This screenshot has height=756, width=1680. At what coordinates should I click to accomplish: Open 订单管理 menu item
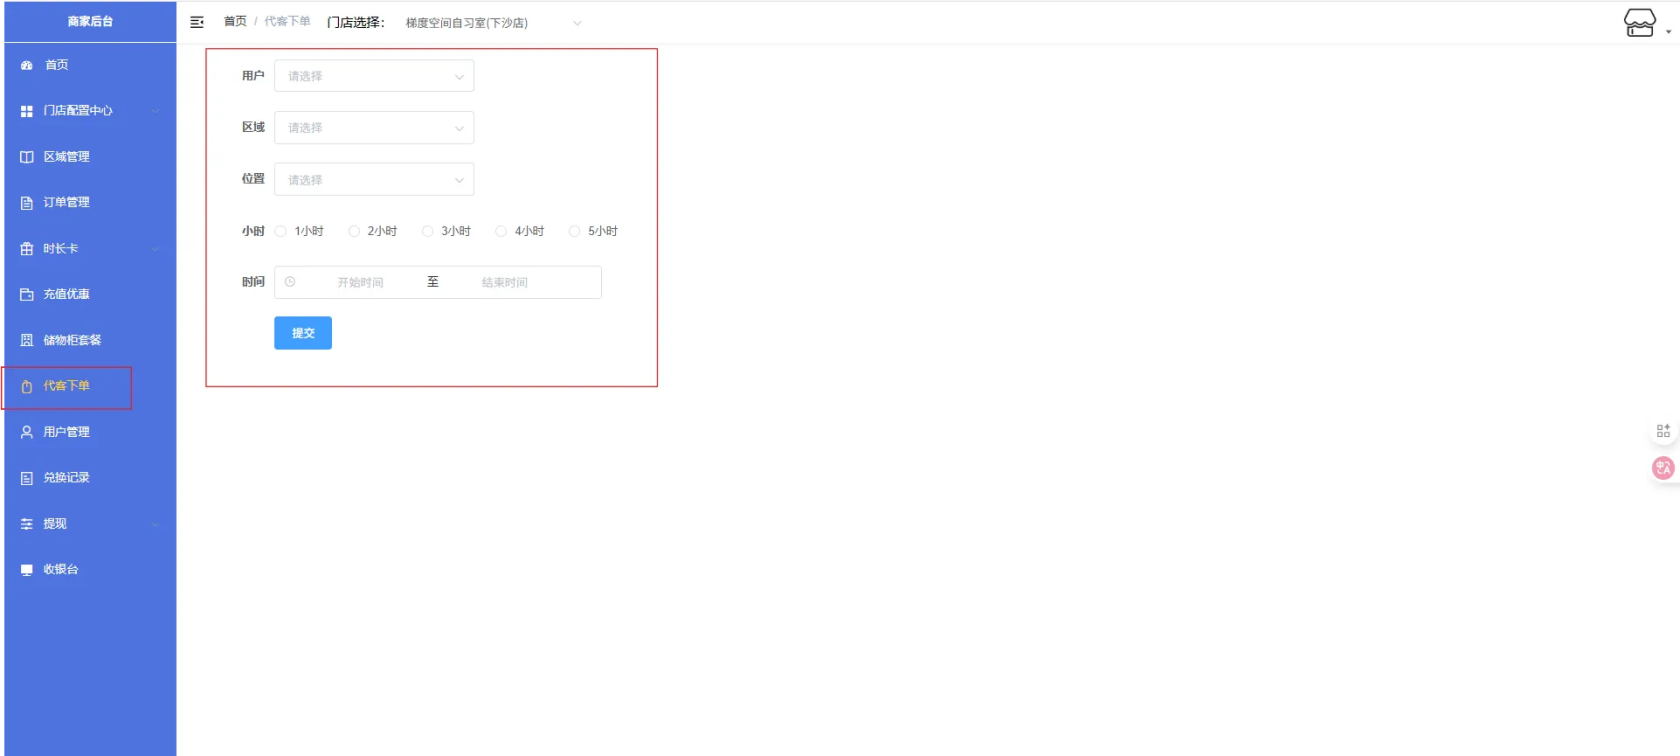pyautogui.click(x=66, y=203)
